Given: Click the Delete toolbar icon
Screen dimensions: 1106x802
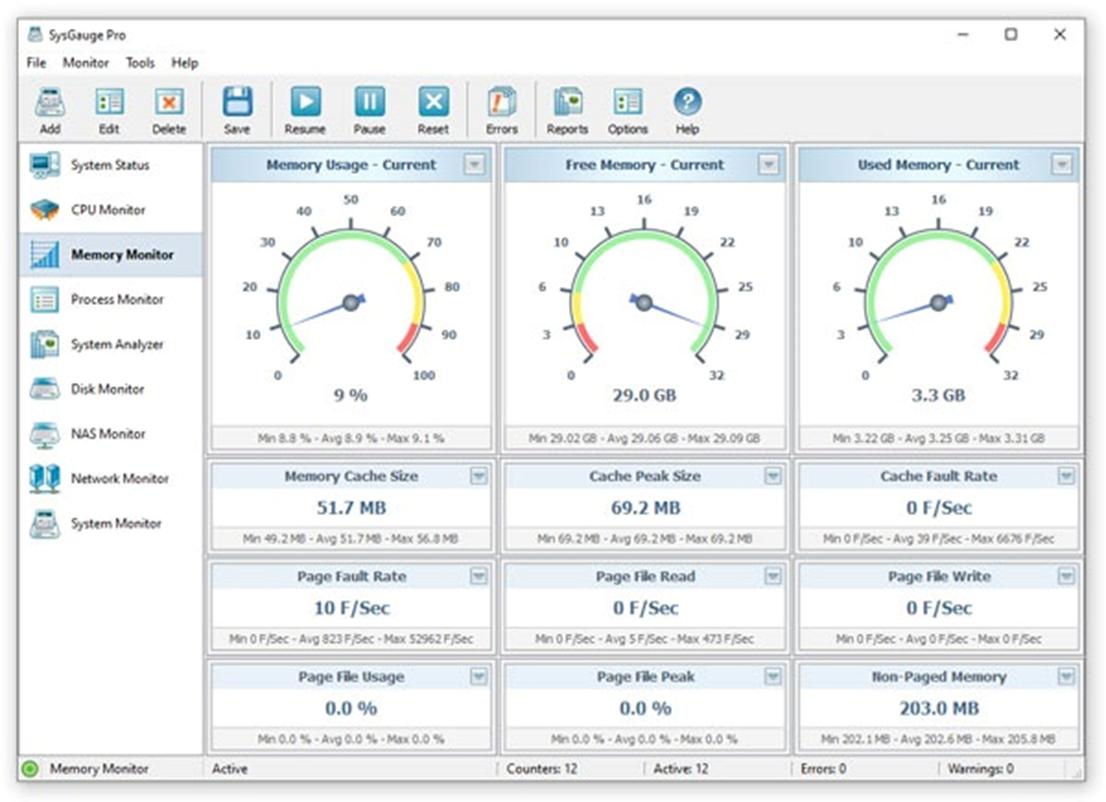Looking at the screenshot, I should (169, 103).
